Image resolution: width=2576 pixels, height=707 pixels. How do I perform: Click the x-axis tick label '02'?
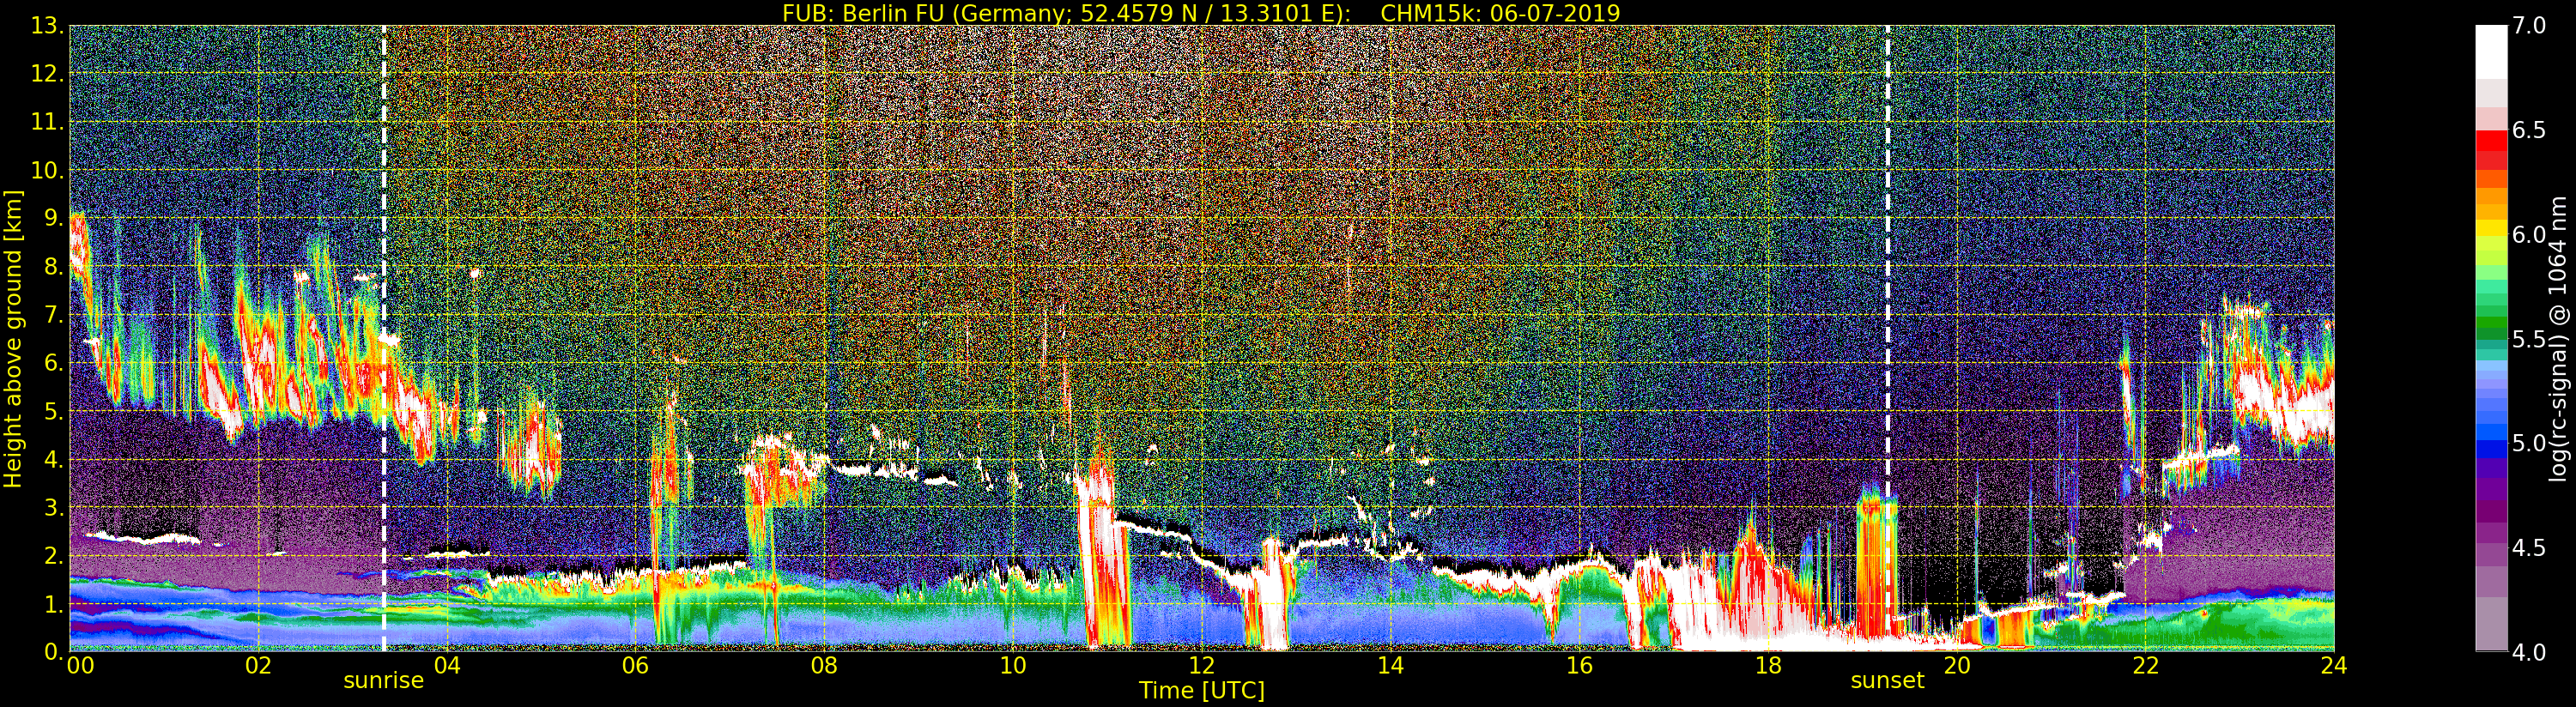258,665
